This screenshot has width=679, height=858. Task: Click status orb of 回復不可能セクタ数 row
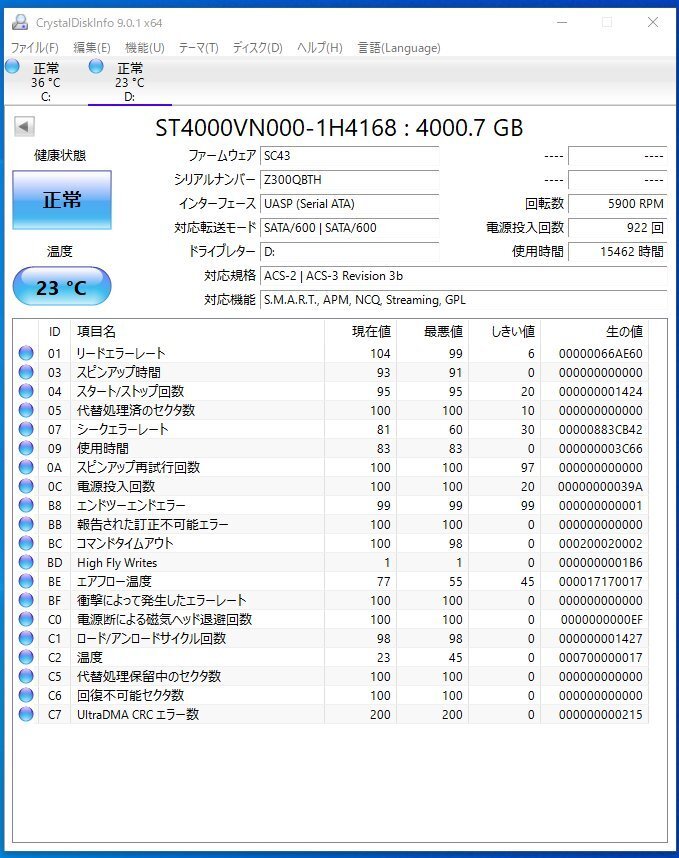[26, 695]
